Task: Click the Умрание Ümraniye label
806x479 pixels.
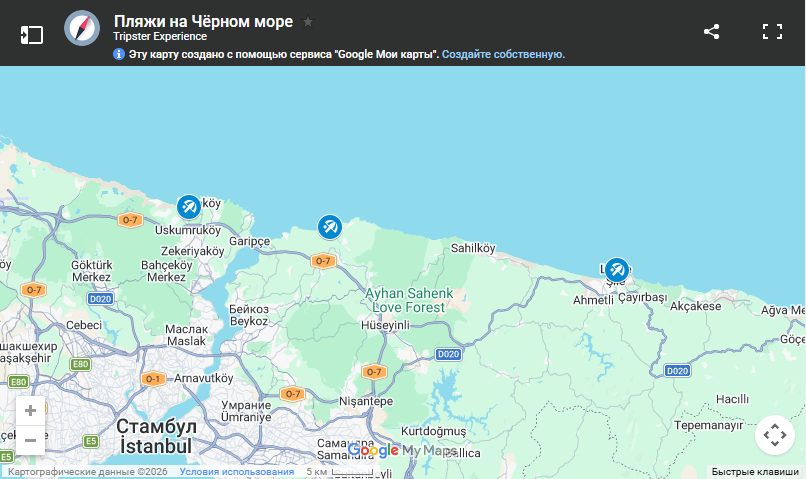Action: click(x=246, y=411)
